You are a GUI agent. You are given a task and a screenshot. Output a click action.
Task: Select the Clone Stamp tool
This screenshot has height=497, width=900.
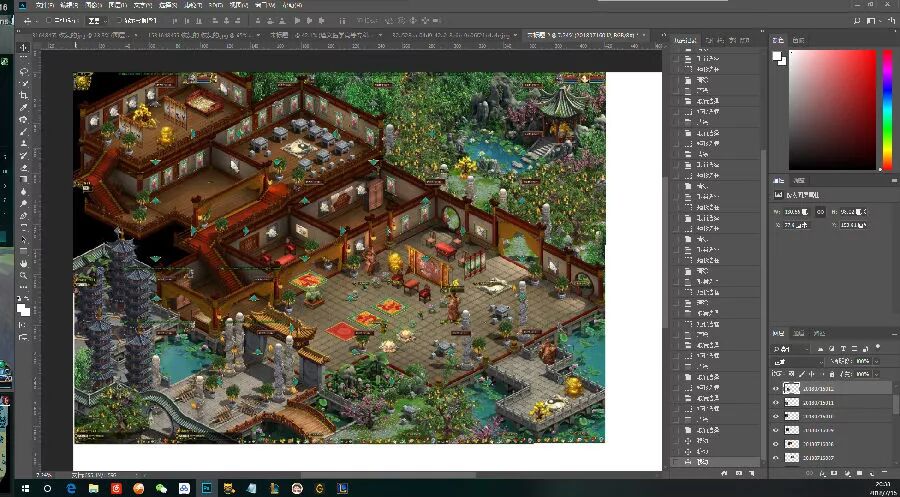click(x=23, y=143)
